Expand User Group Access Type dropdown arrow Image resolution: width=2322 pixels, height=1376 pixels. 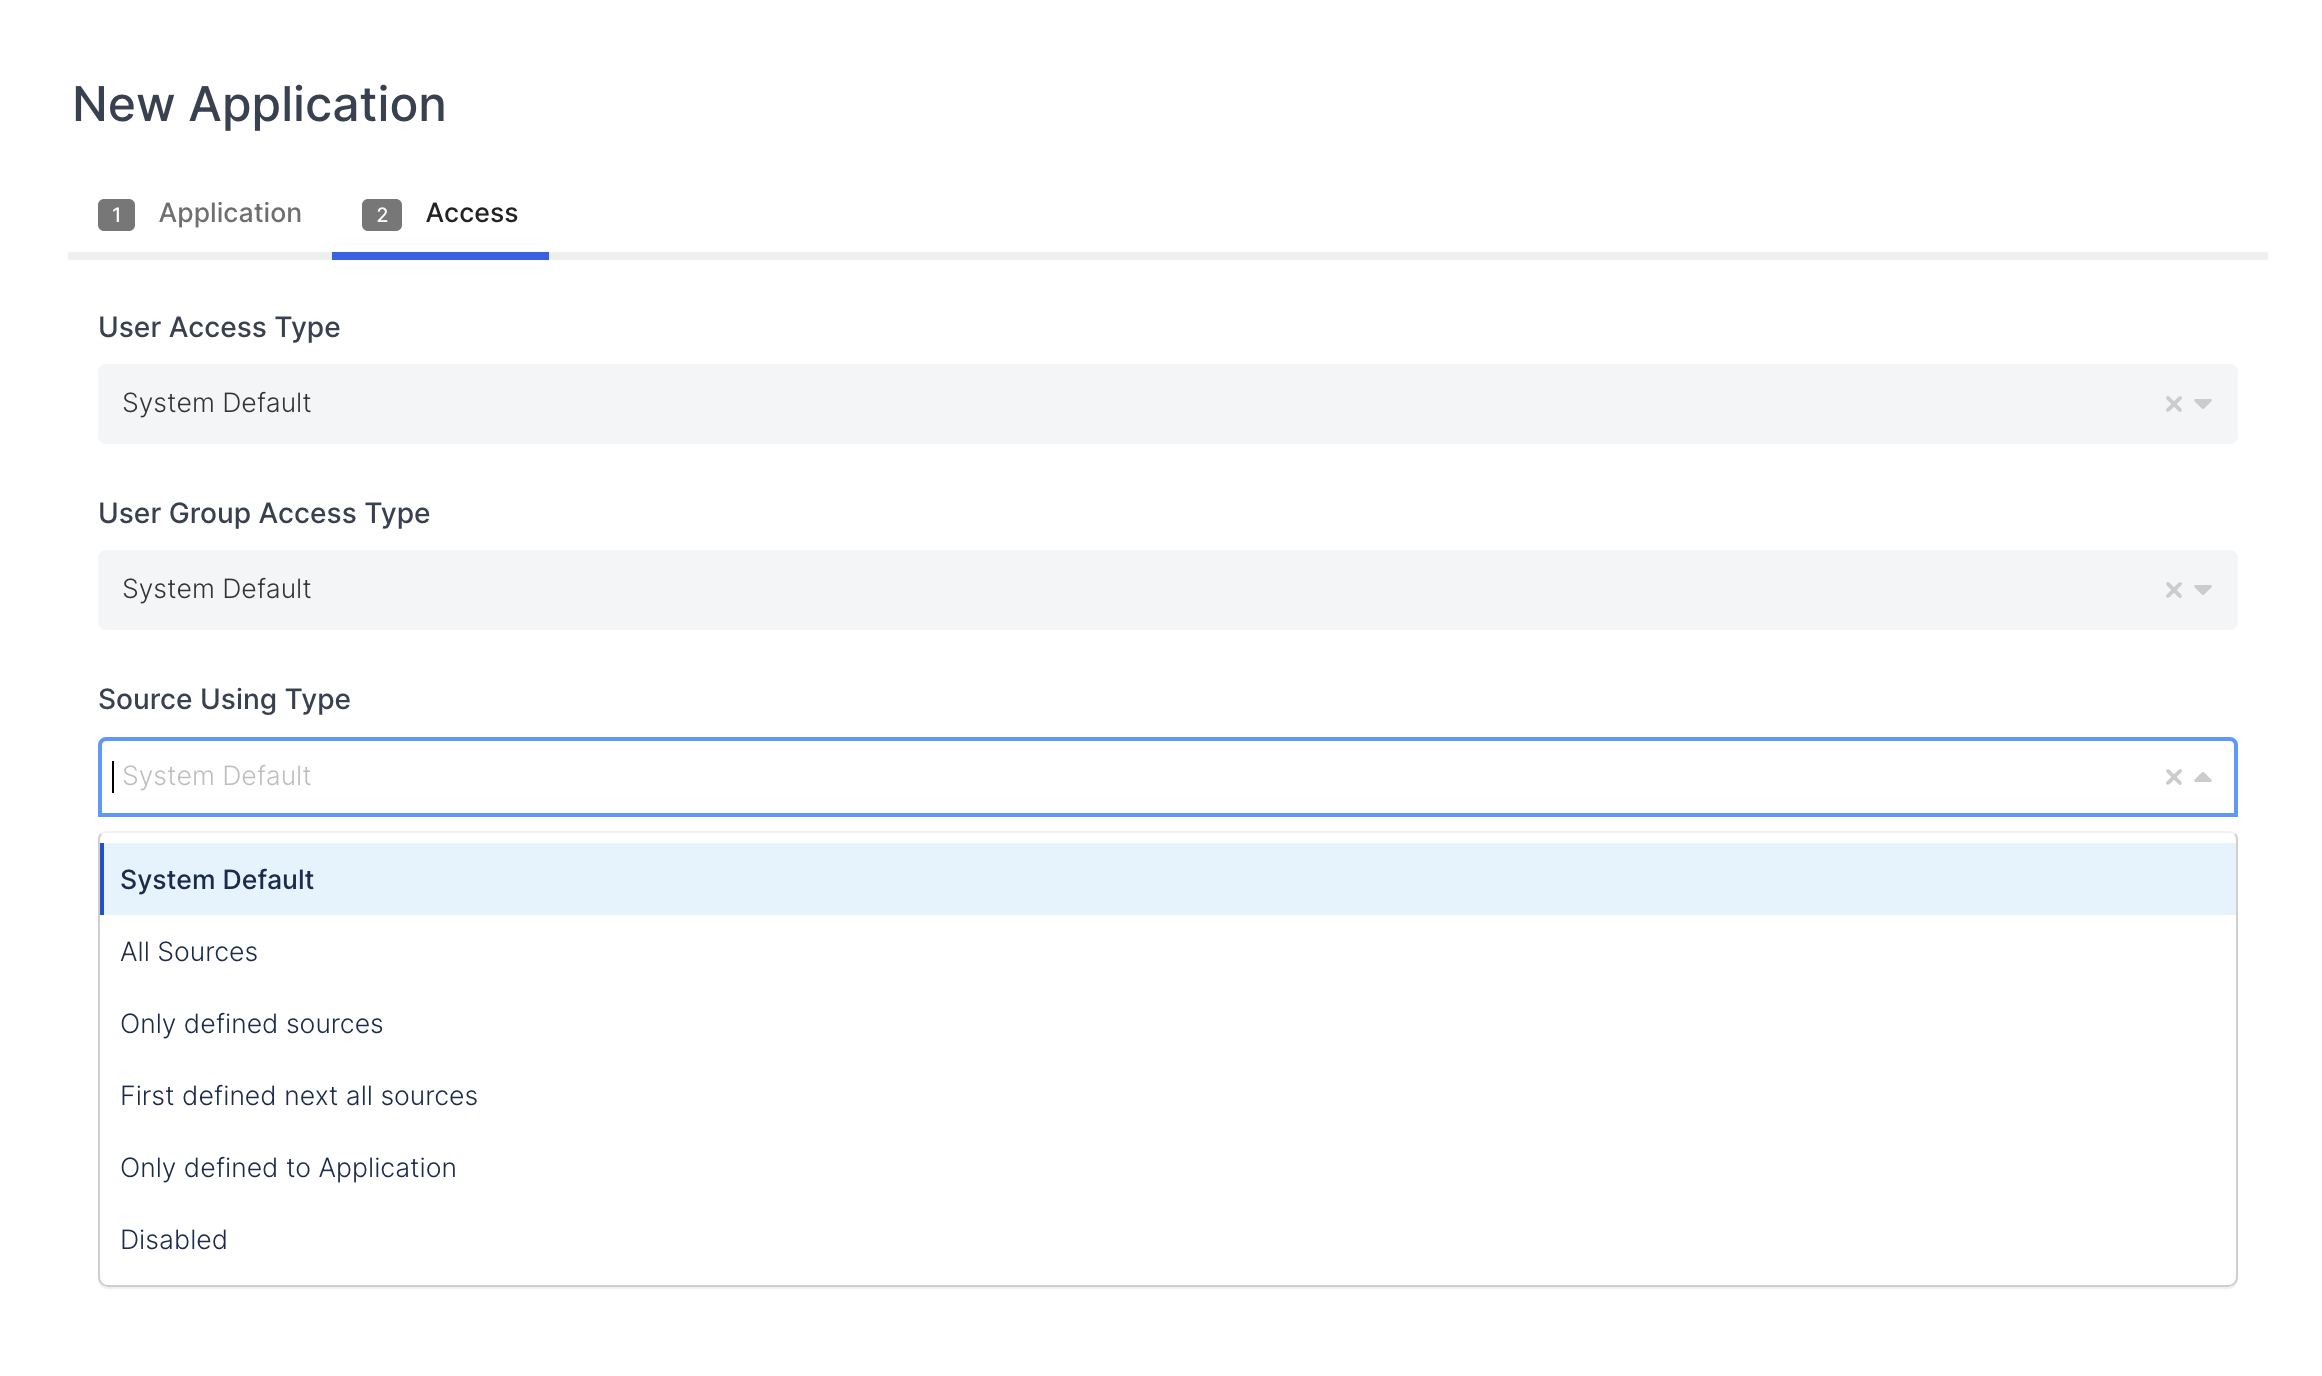click(2203, 590)
